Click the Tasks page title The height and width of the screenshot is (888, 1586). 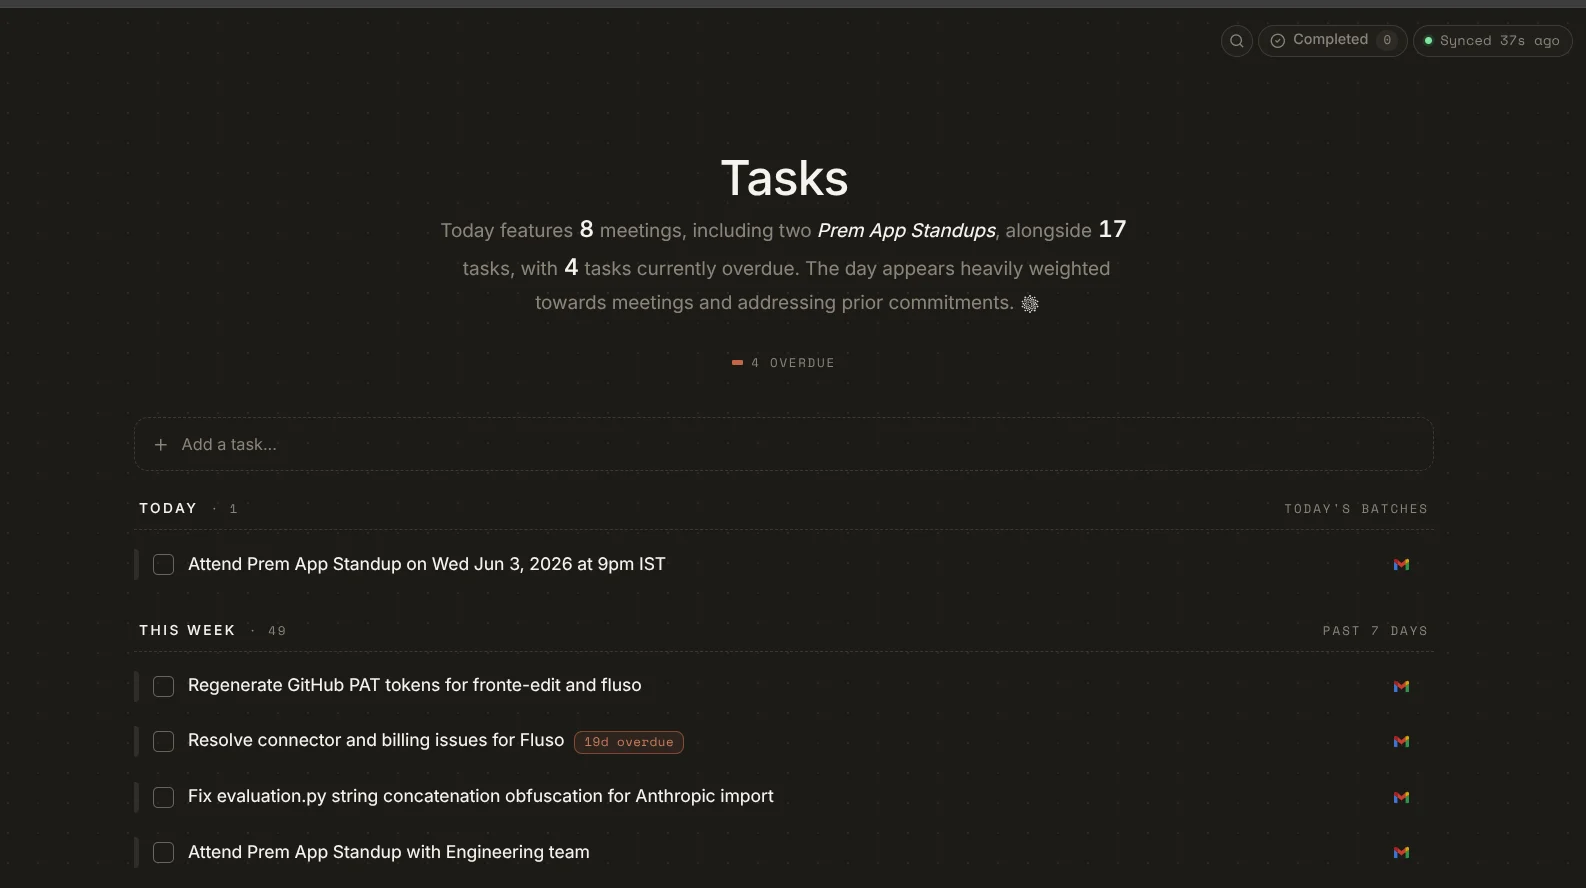coord(784,178)
